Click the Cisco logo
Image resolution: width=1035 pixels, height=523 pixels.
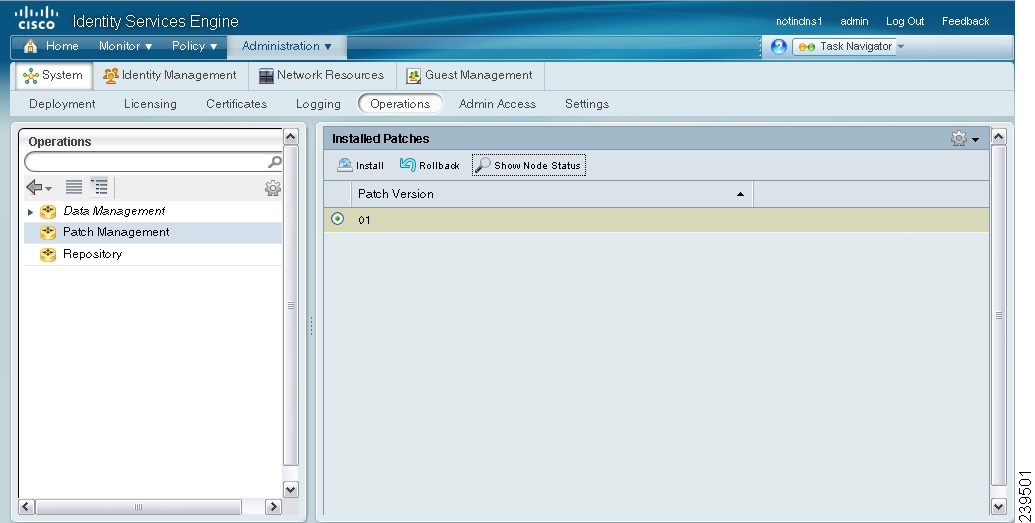[36, 18]
